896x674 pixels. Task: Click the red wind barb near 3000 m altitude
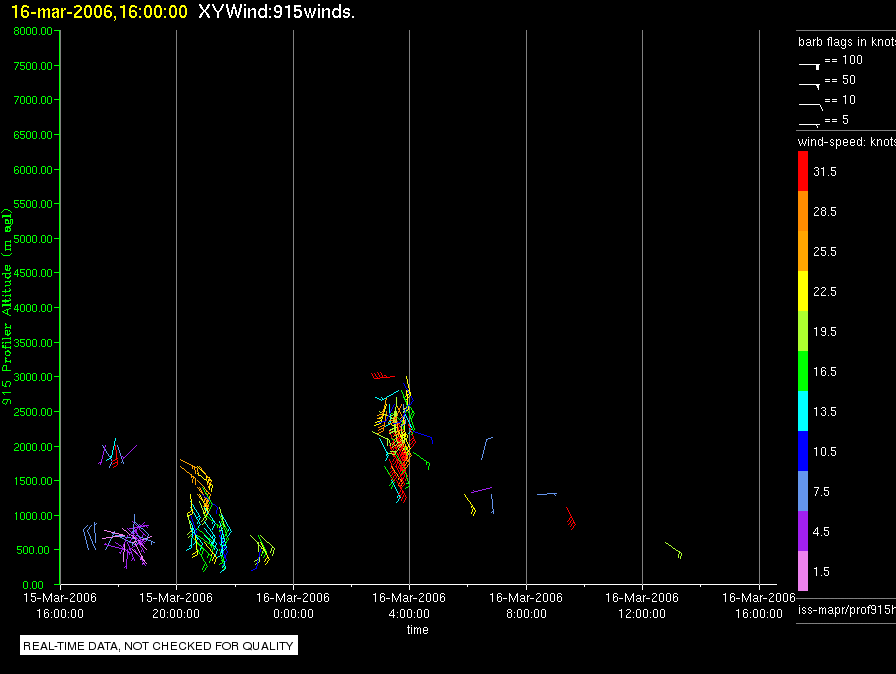[x=382, y=376]
